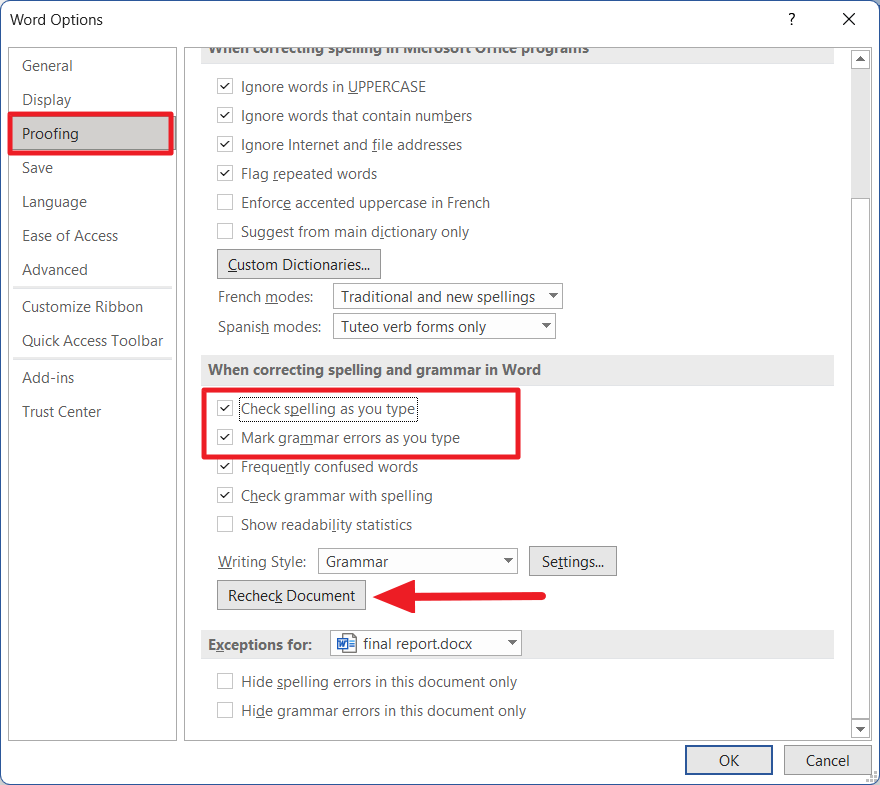Disable "Ignore words in UPPERCASE"
Image resolution: width=880 pixels, height=785 pixels.
click(x=225, y=86)
